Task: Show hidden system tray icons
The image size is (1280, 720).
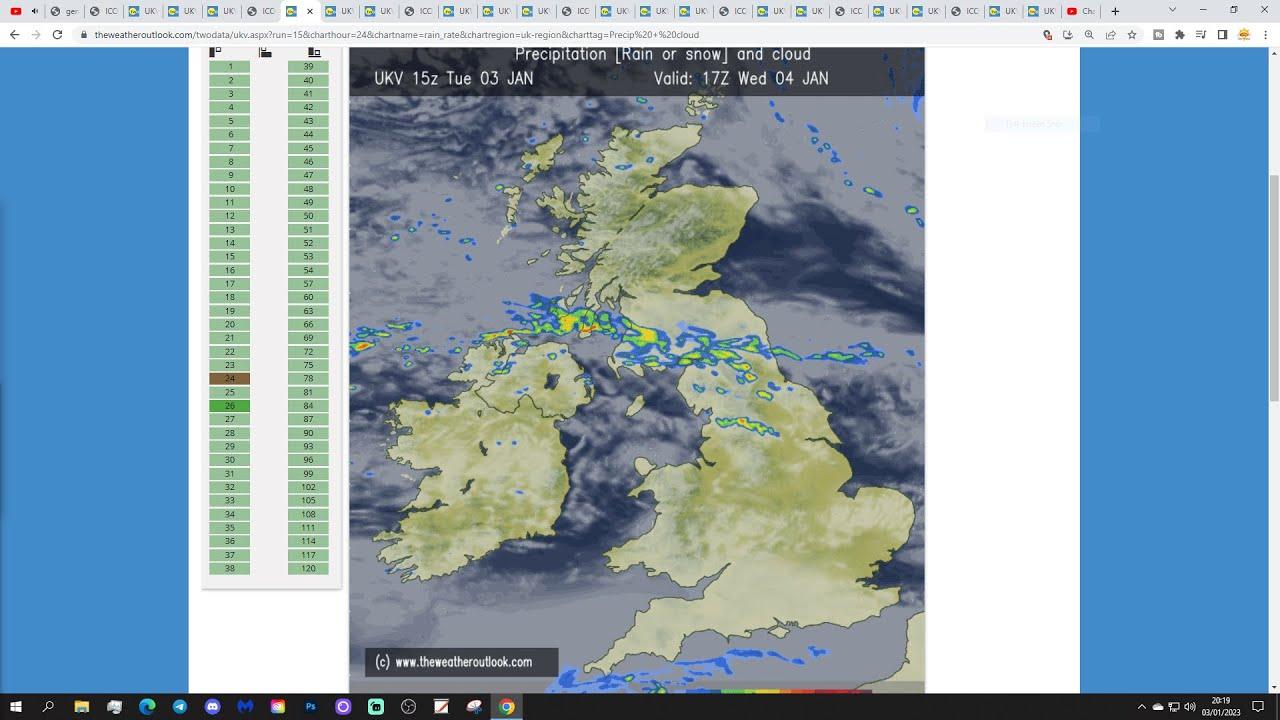Action: (x=1141, y=707)
